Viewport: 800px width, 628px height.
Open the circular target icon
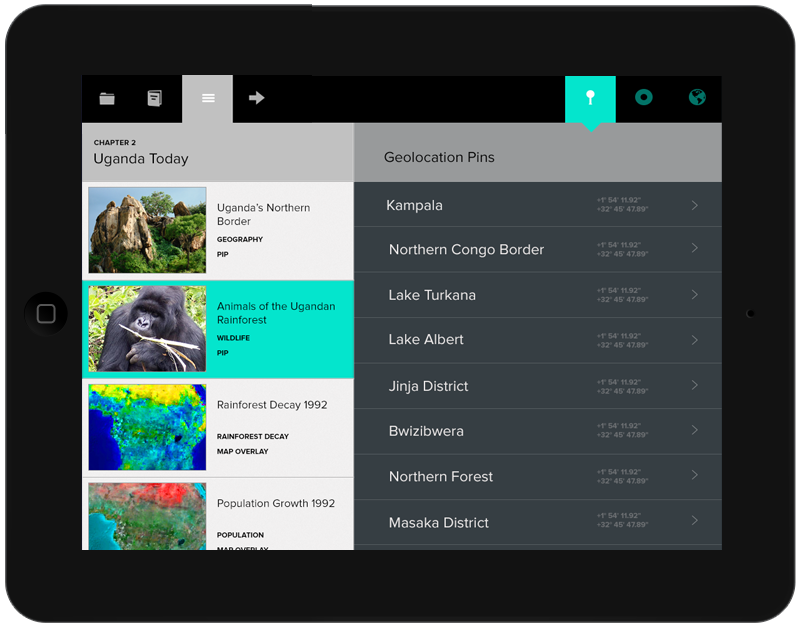pos(644,98)
